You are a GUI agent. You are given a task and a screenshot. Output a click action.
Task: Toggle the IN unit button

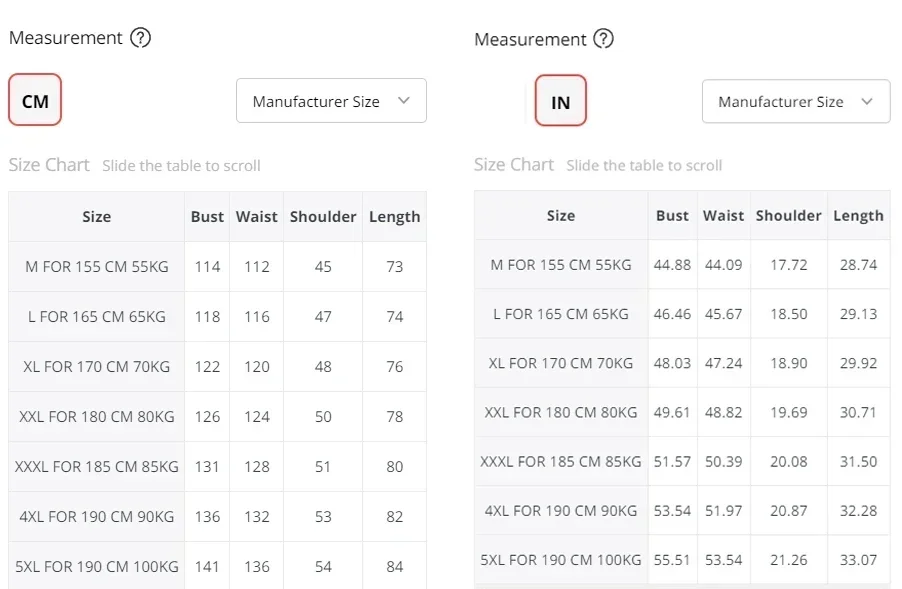click(560, 102)
